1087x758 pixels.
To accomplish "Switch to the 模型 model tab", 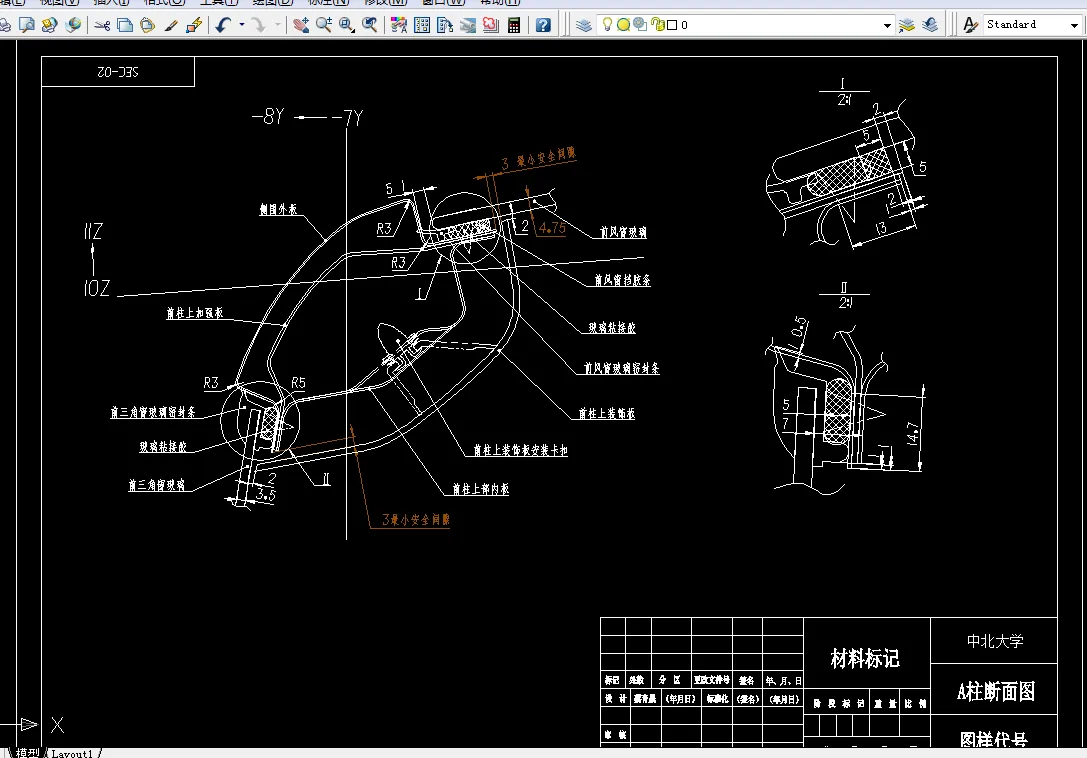I will [27, 753].
